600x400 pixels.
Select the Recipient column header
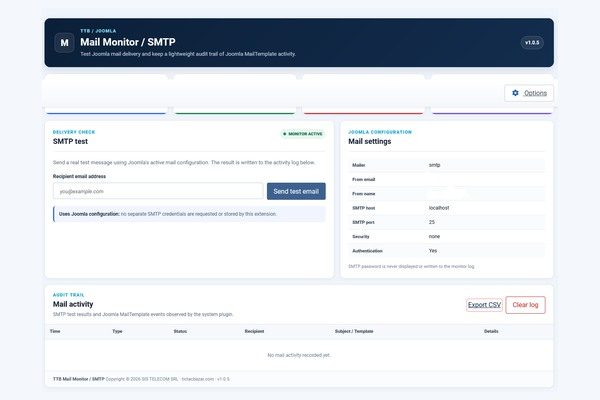tap(254, 331)
